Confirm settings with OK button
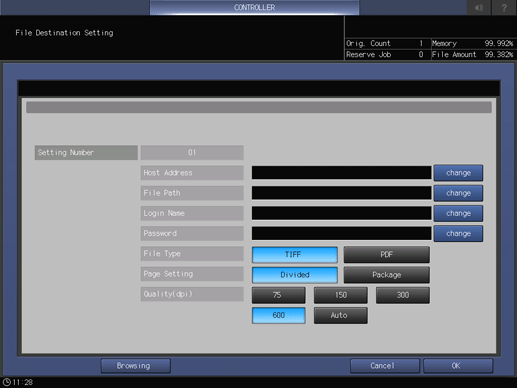The width and height of the screenshot is (517, 388). [458, 366]
